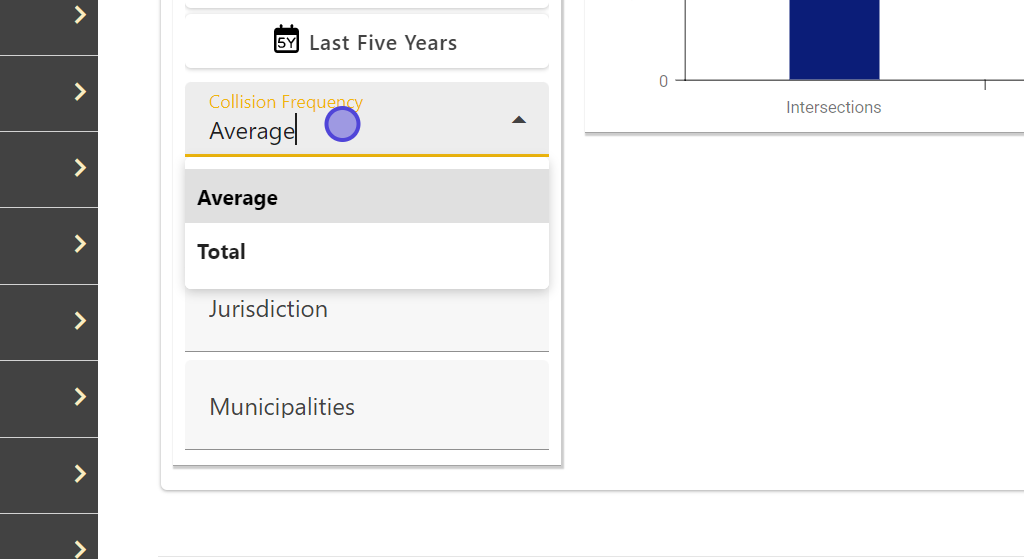This screenshot has height=559, width=1024.
Task: Click the yellow Collision Frequency label
Action: click(285, 102)
